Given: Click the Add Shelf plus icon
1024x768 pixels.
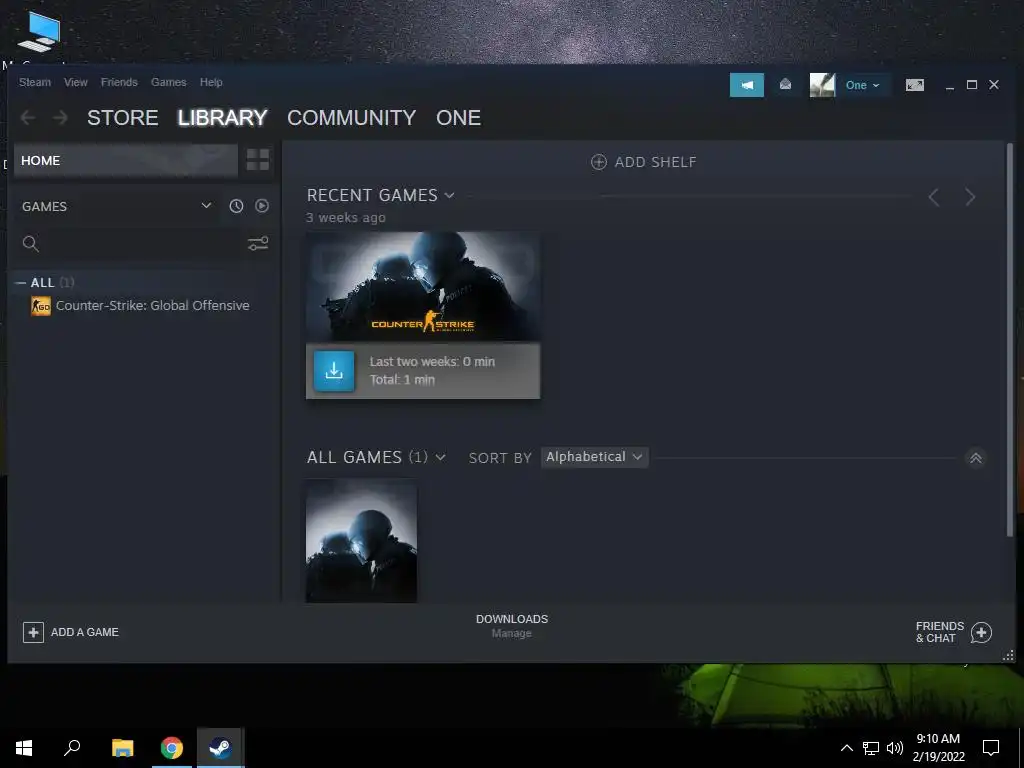Looking at the screenshot, I should (598, 162).
